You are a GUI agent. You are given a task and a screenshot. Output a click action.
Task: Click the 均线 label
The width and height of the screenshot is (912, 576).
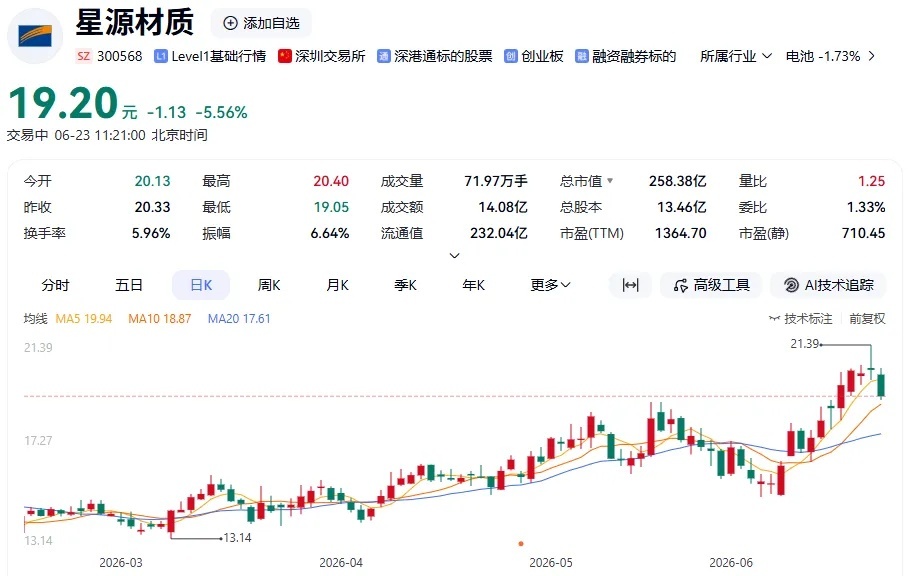click(35, 318)
